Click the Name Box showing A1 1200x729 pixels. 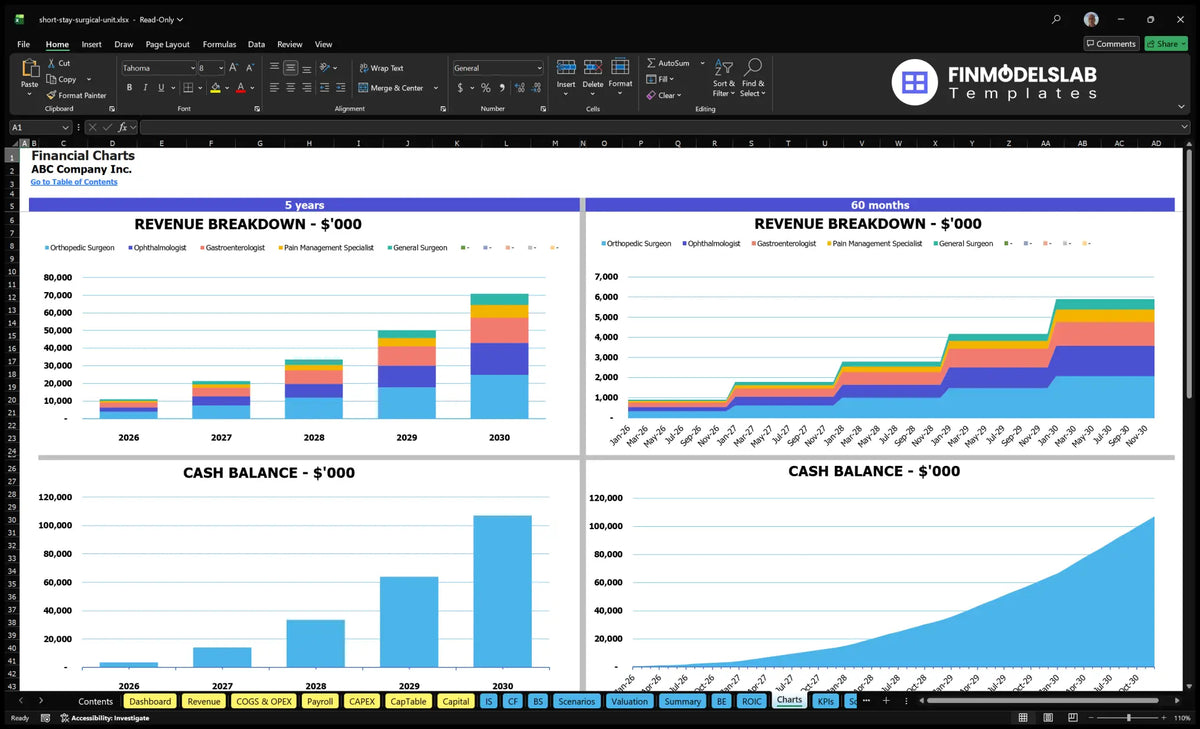click(40, 127)
